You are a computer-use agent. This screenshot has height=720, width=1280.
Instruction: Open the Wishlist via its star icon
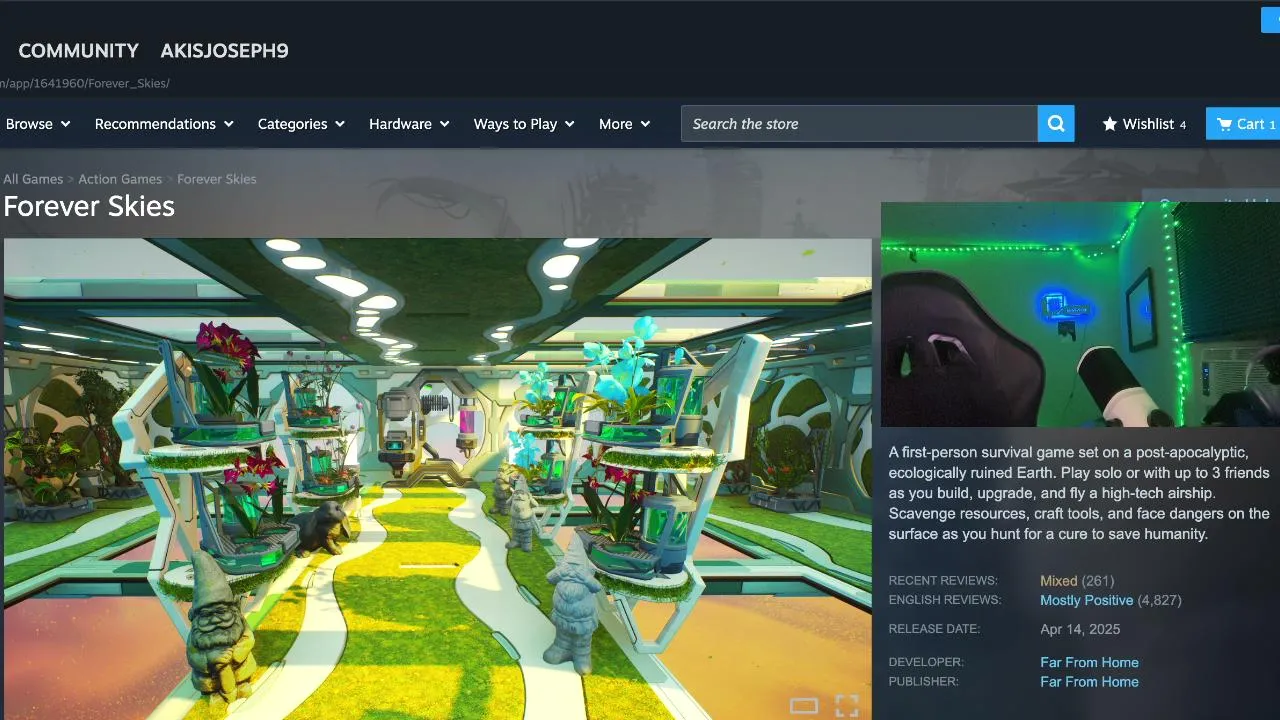[1110, 124]
